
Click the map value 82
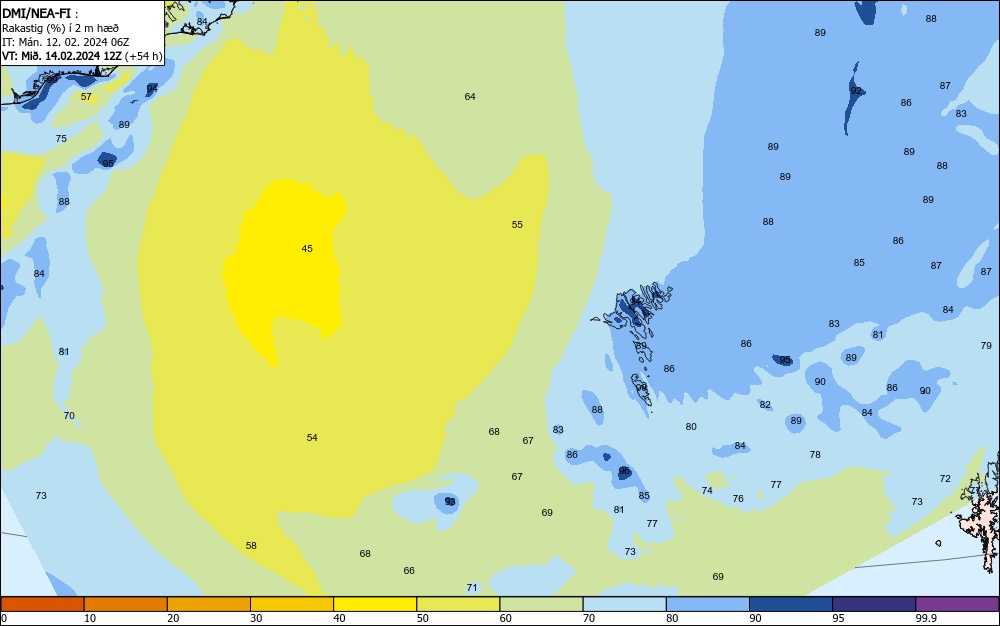point(765,405)
